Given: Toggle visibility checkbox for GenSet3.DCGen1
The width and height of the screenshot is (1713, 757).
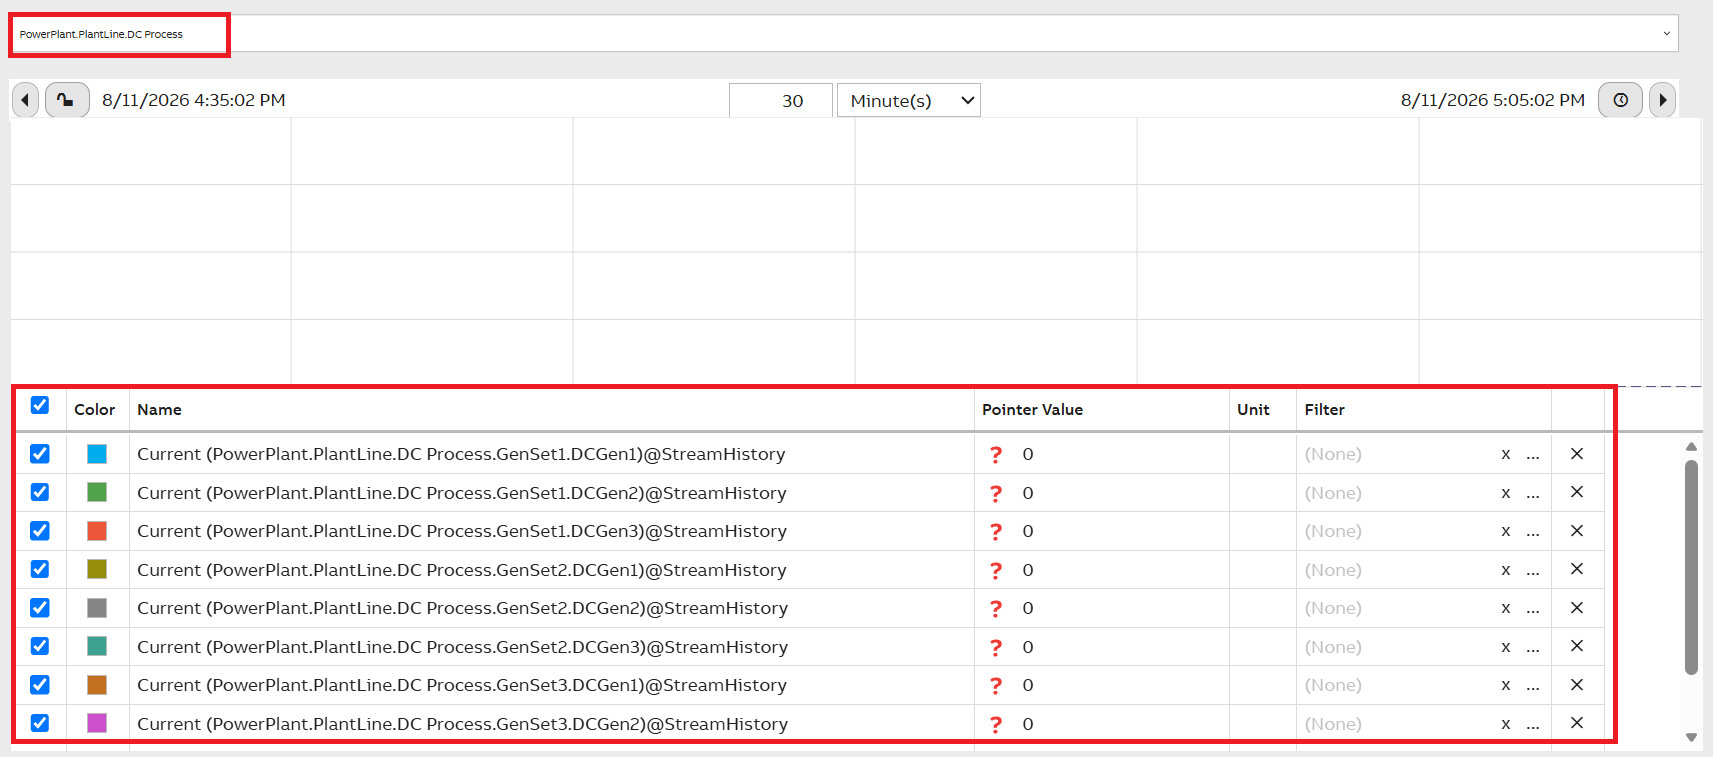Looking at the screenshot, I should 40,685.
